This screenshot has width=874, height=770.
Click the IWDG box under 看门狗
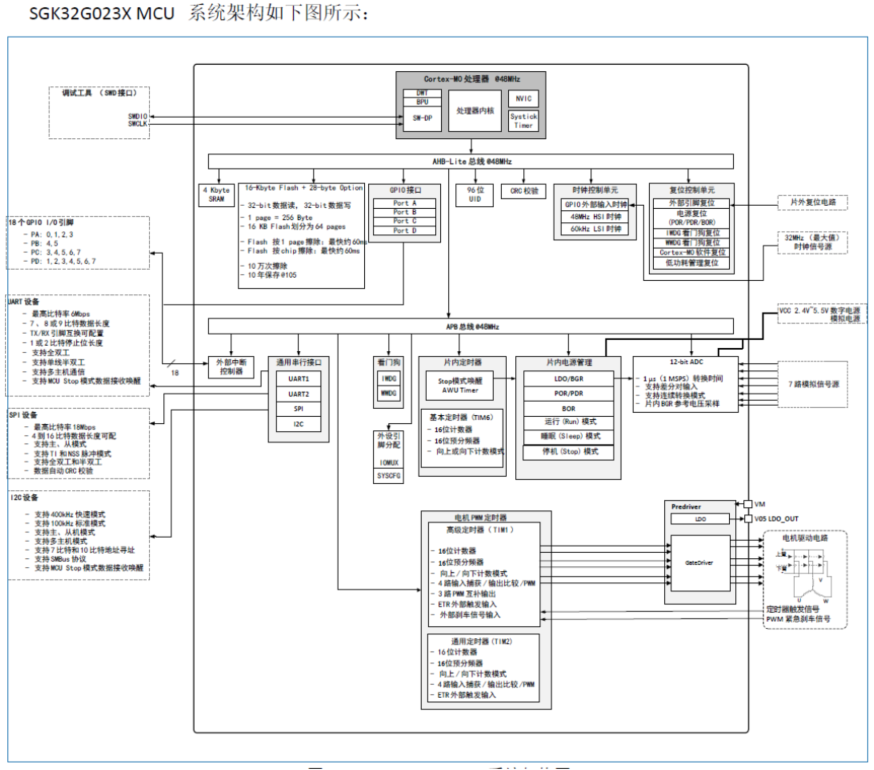pyautogui.click(x=389, y=379)
